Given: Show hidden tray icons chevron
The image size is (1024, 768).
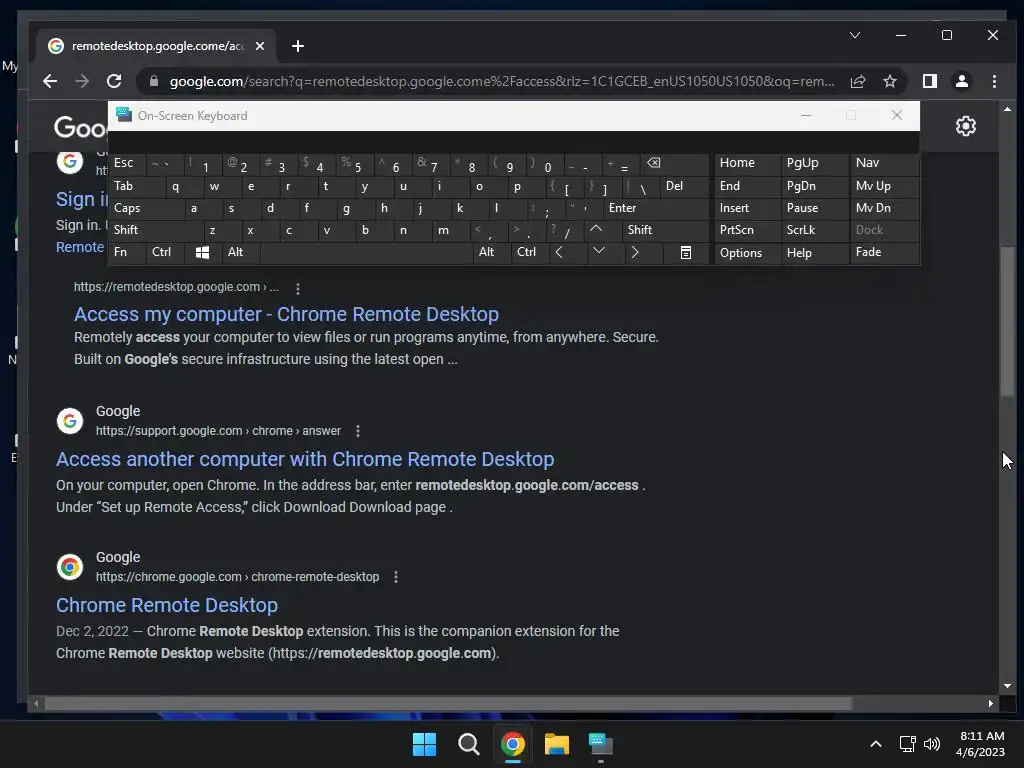Looking at the screenshot, I should (876, 744).
